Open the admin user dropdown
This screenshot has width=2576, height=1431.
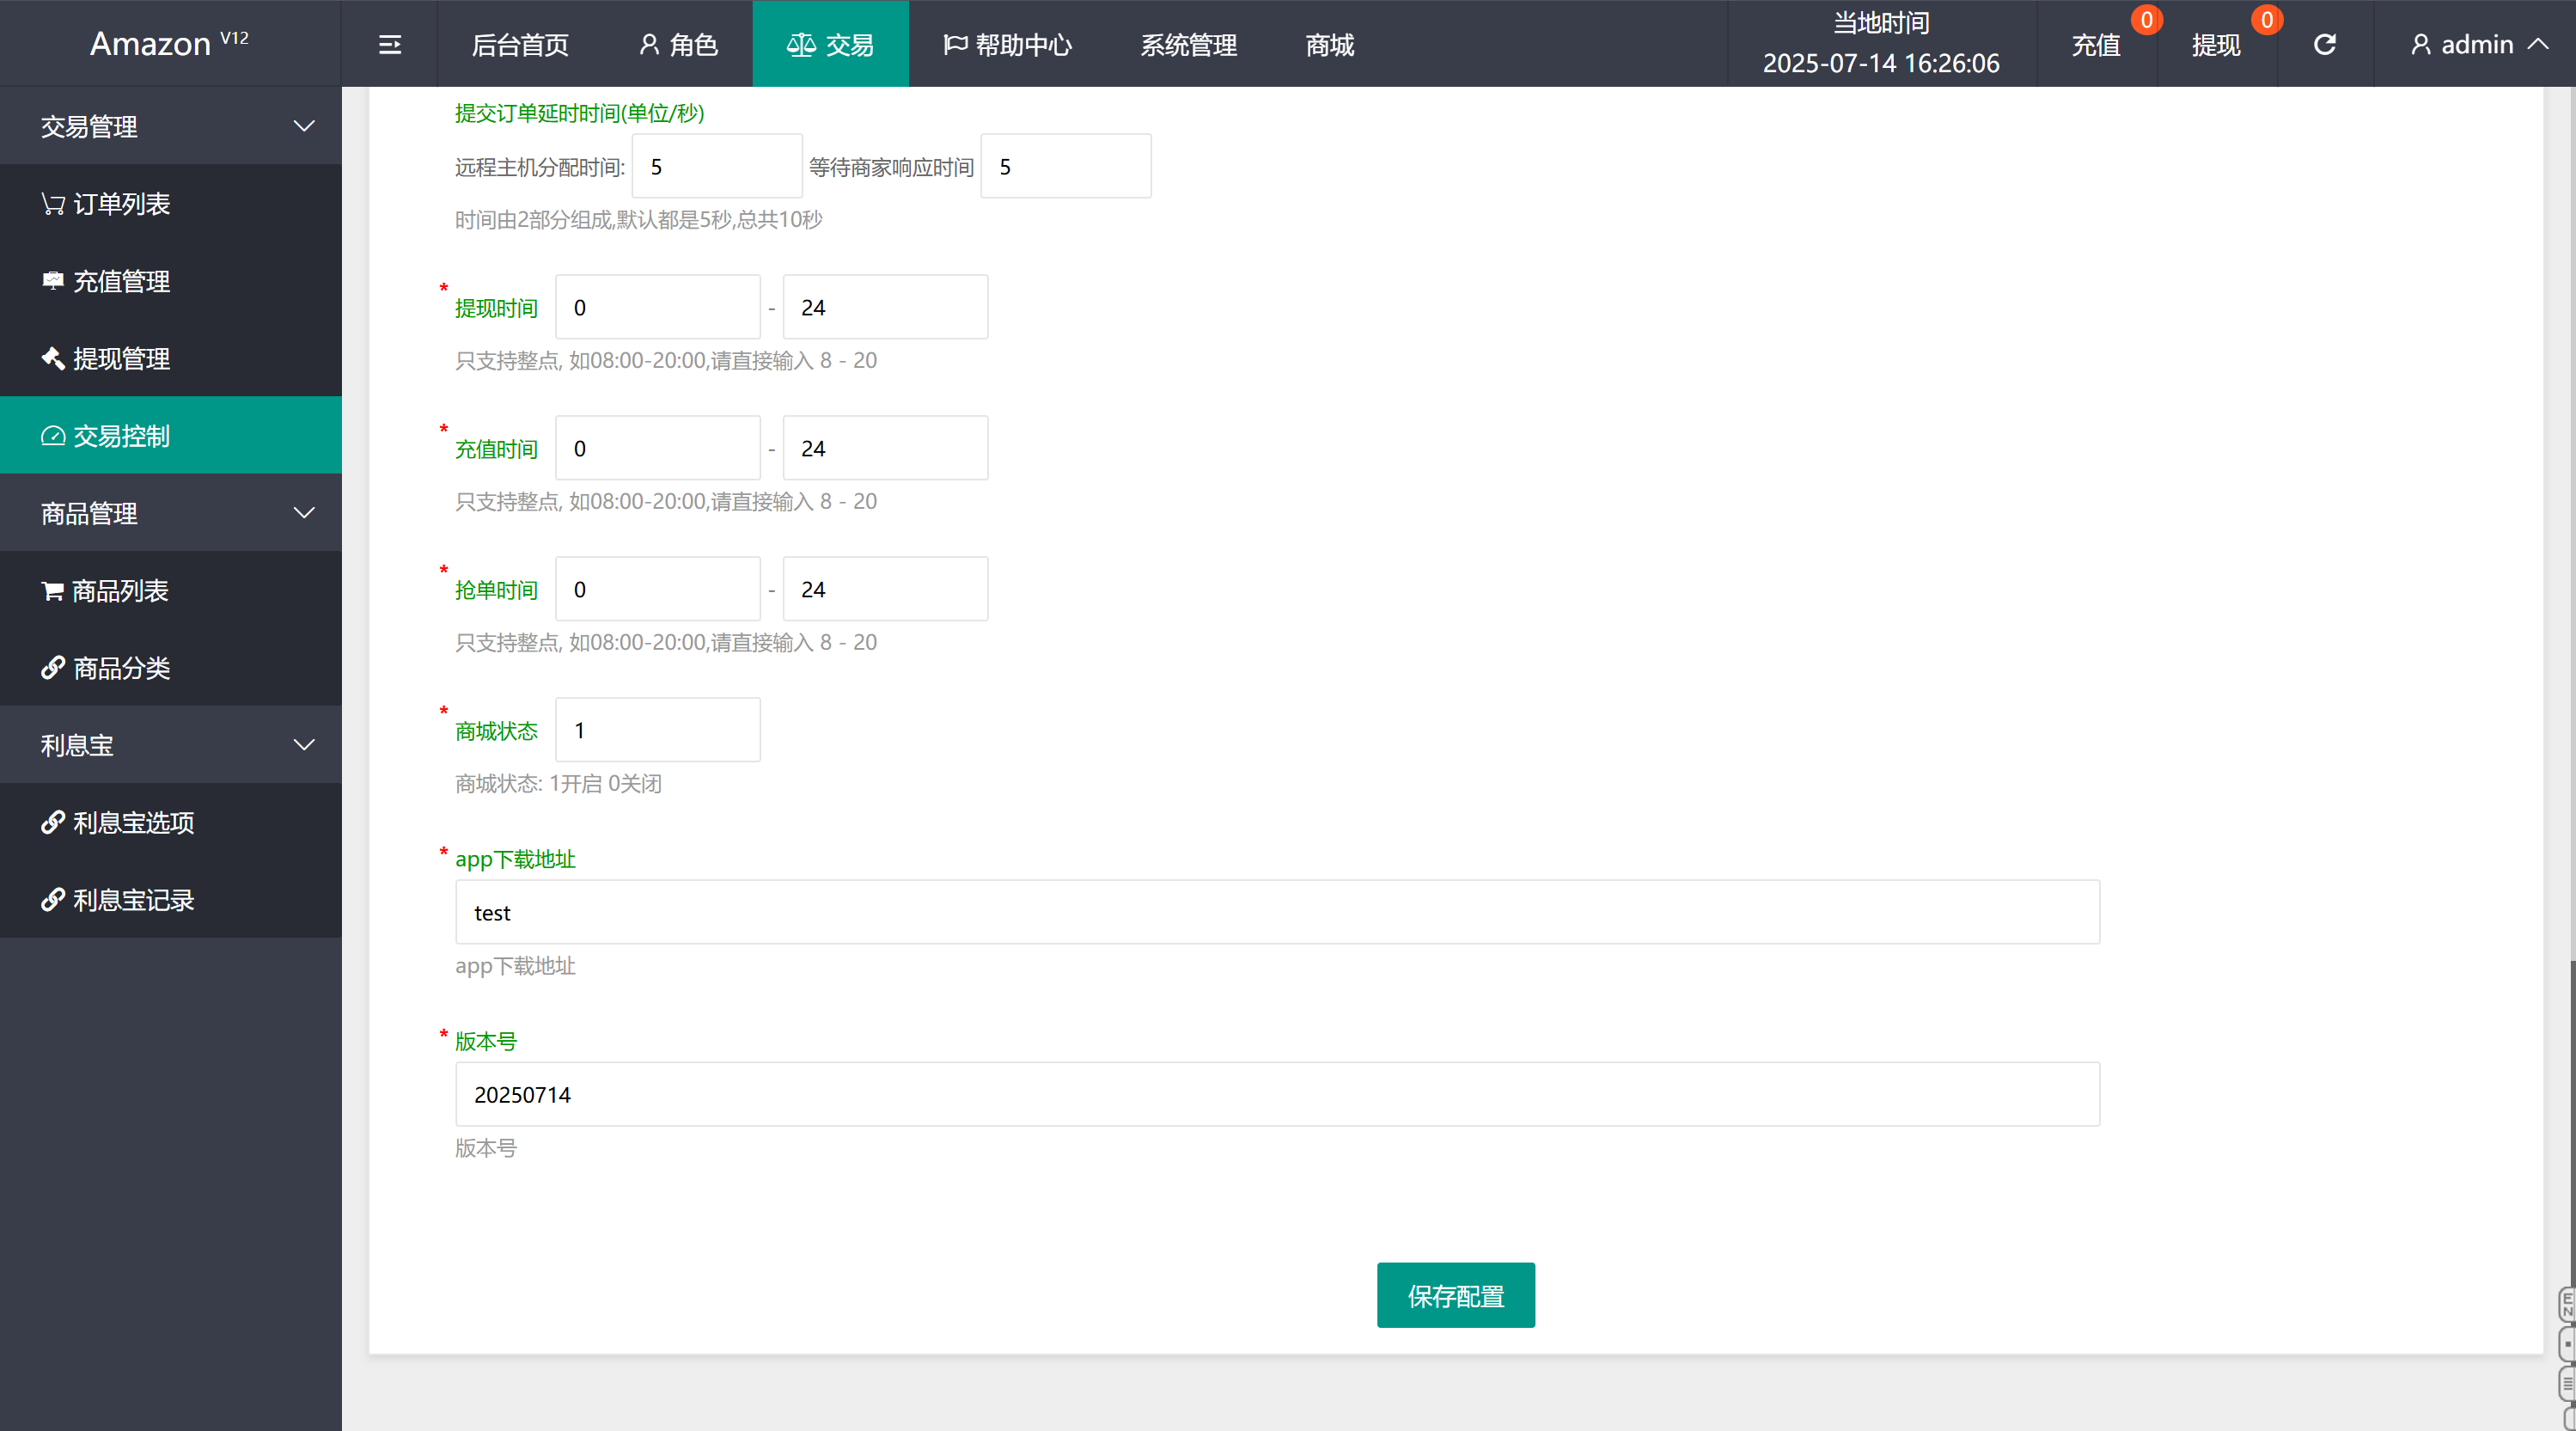(2476, 44)
